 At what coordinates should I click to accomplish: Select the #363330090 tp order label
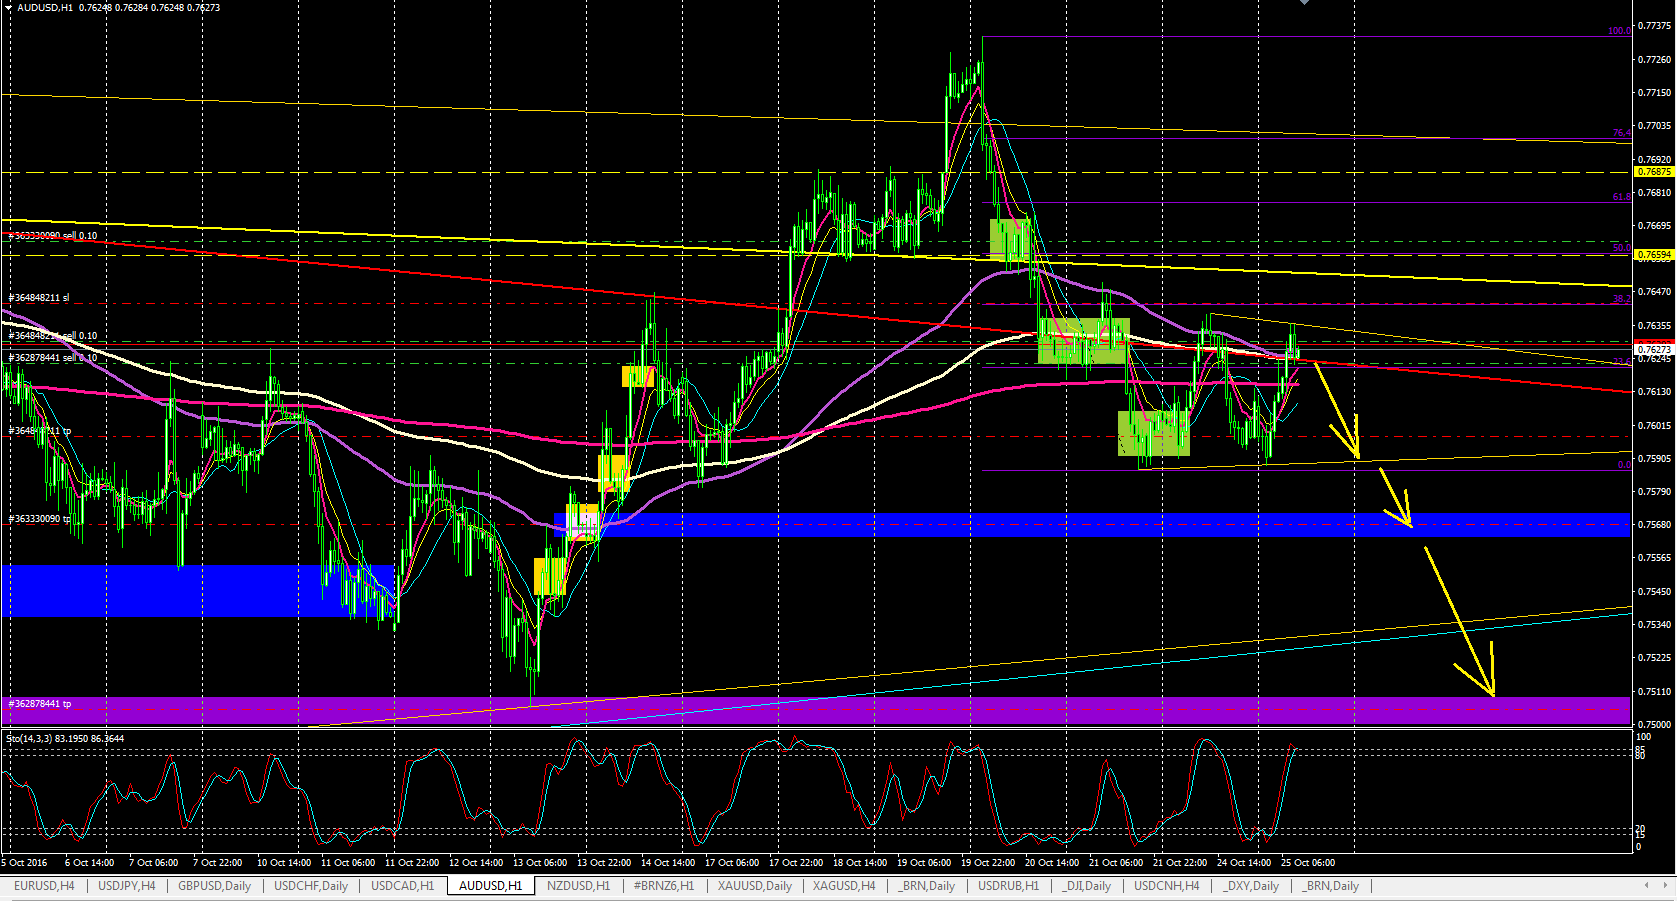click(40, 519)
